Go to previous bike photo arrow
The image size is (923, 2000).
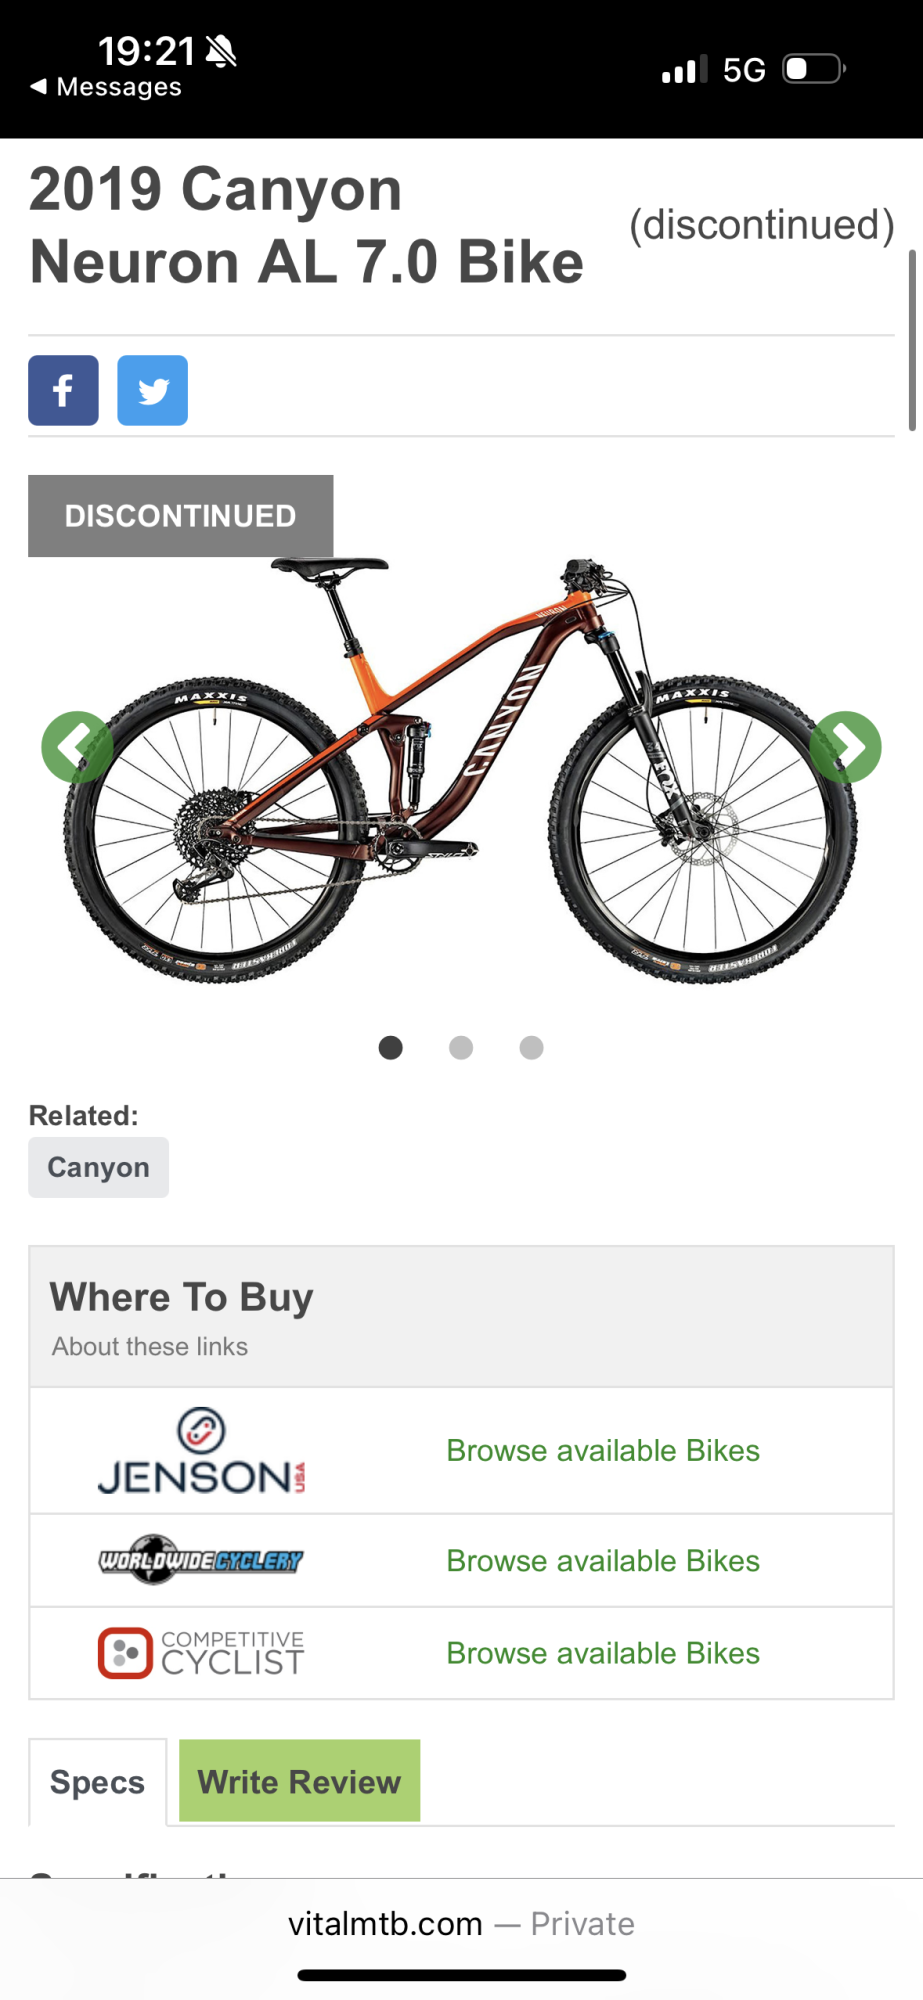pyautogui.click(x=76, y=747)
